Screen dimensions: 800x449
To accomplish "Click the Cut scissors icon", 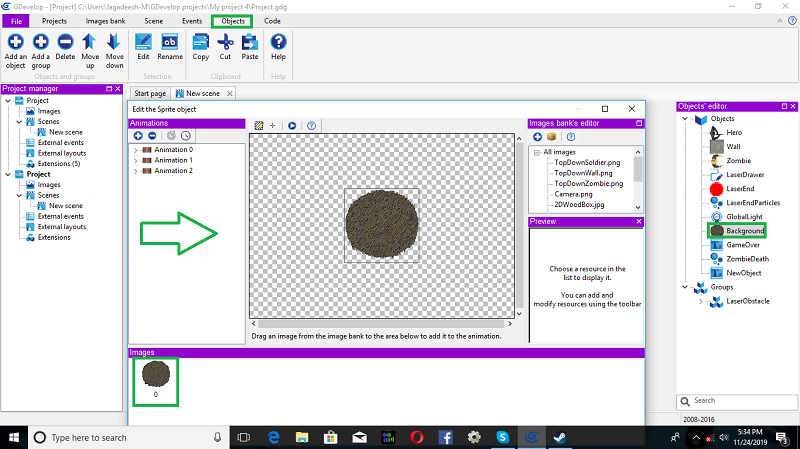I will [225, 42].
